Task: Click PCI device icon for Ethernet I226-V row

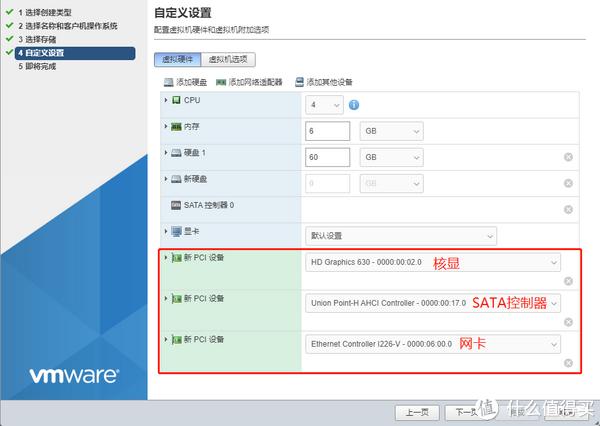Action: point(177,340)
